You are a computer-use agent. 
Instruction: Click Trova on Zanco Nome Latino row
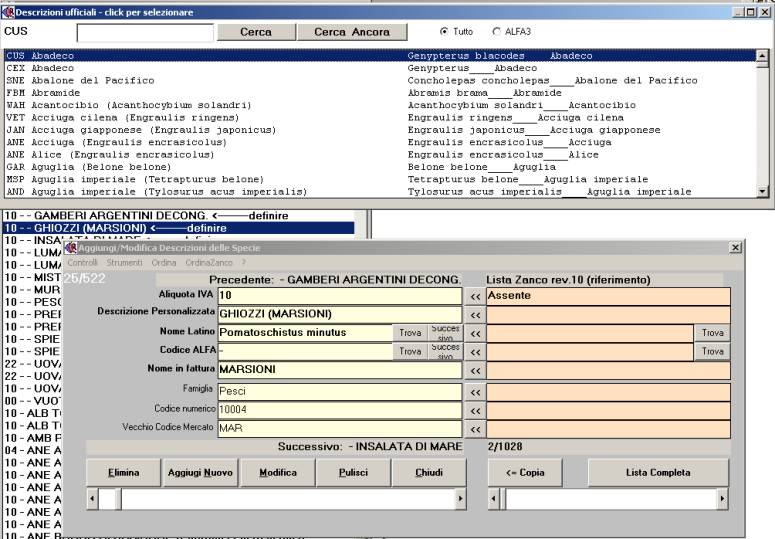pos(712,333)
